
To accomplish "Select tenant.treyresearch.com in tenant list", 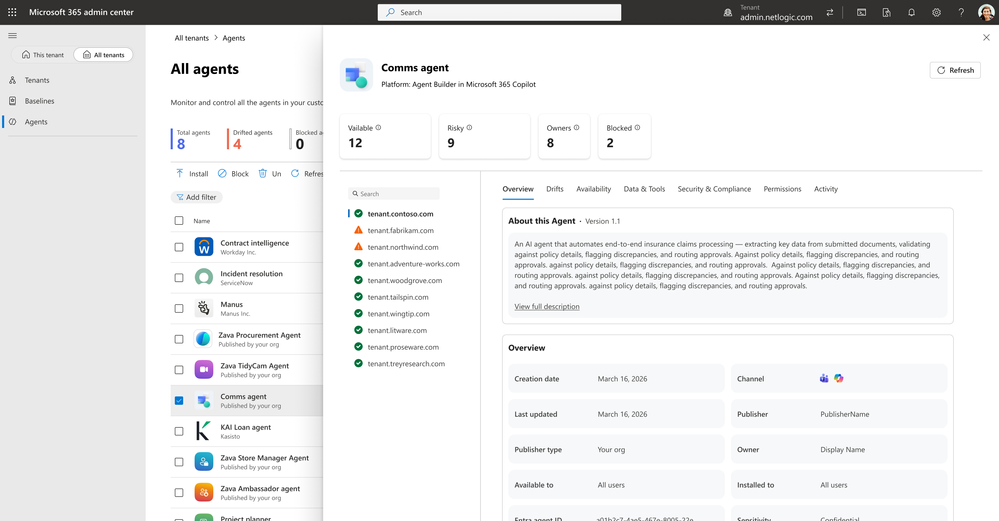I will [406, 364].
